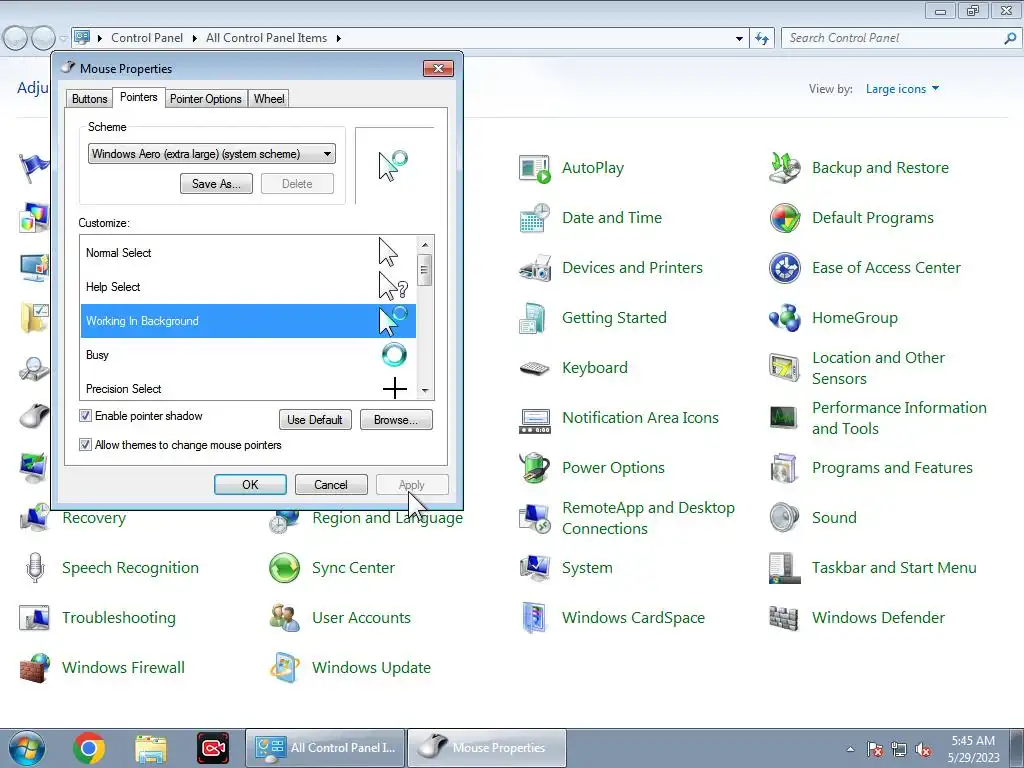Select Help Select in the Customize list

pos(248,287)
